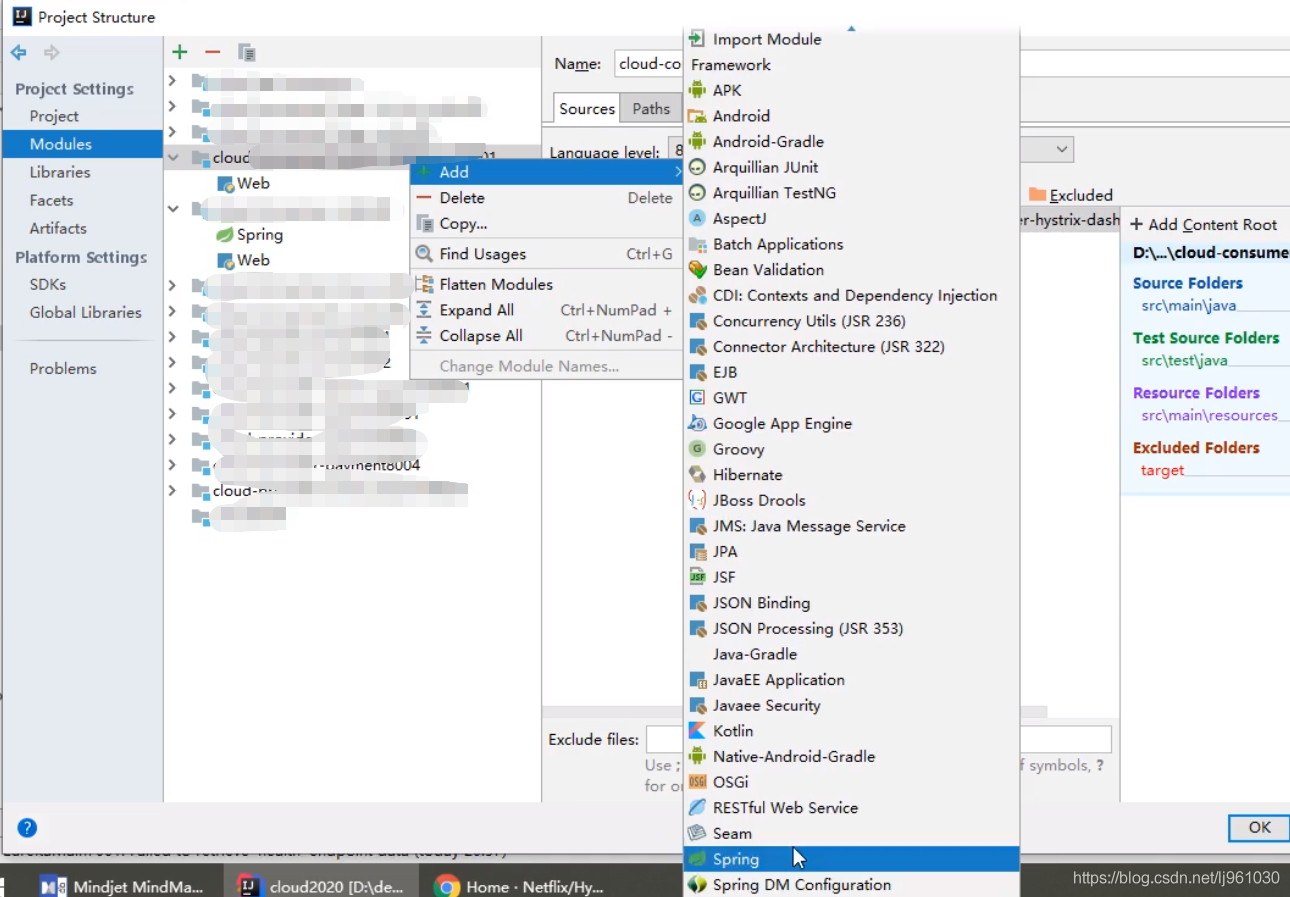
Task: Choose Add in context menu
Action: pyautogui.click(x=546, y=172)
